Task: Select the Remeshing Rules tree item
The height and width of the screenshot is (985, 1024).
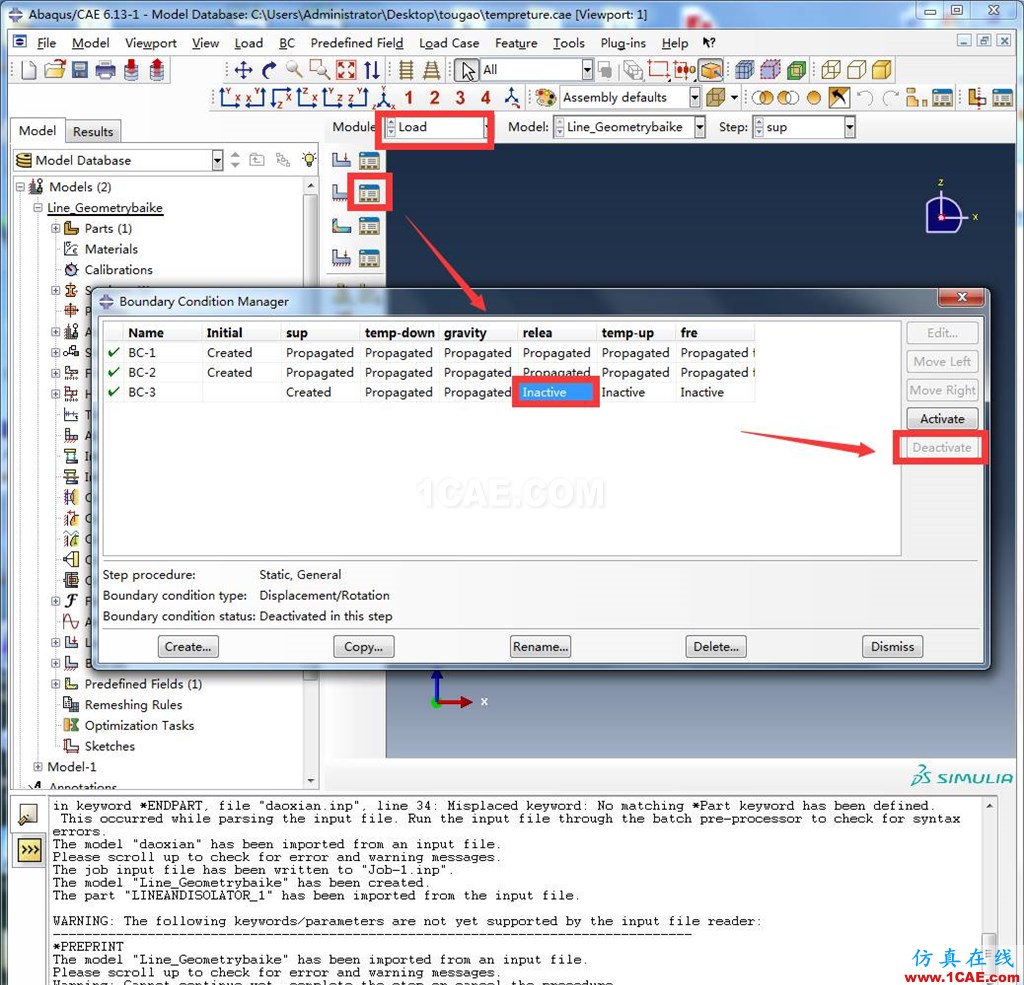Action: click(133, 705)
